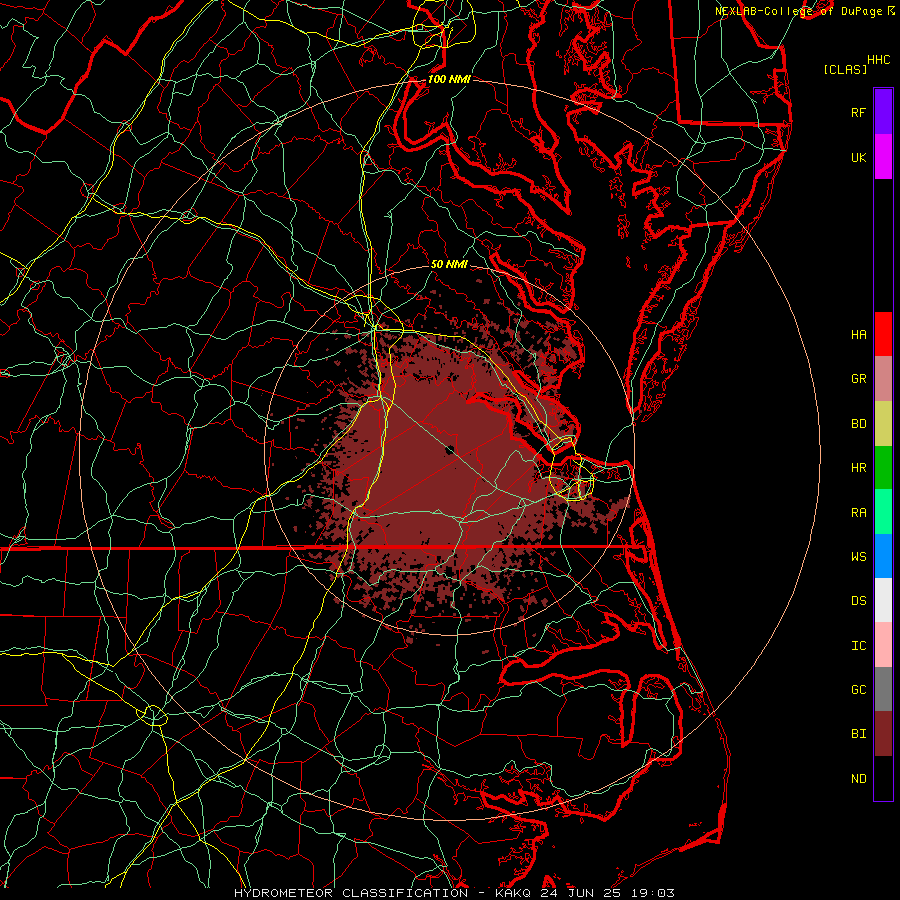Click the 'WS' legend label
Viewport: 900px width, 900px height.
[x=858, y=557]
